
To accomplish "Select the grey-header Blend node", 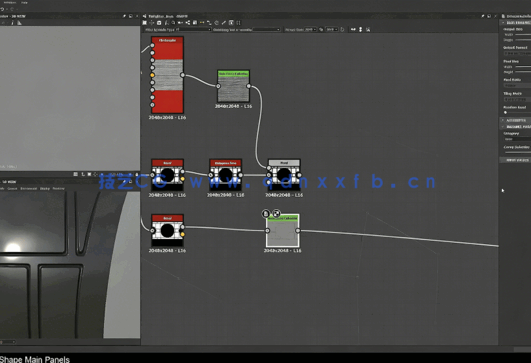I will [284, 175].
